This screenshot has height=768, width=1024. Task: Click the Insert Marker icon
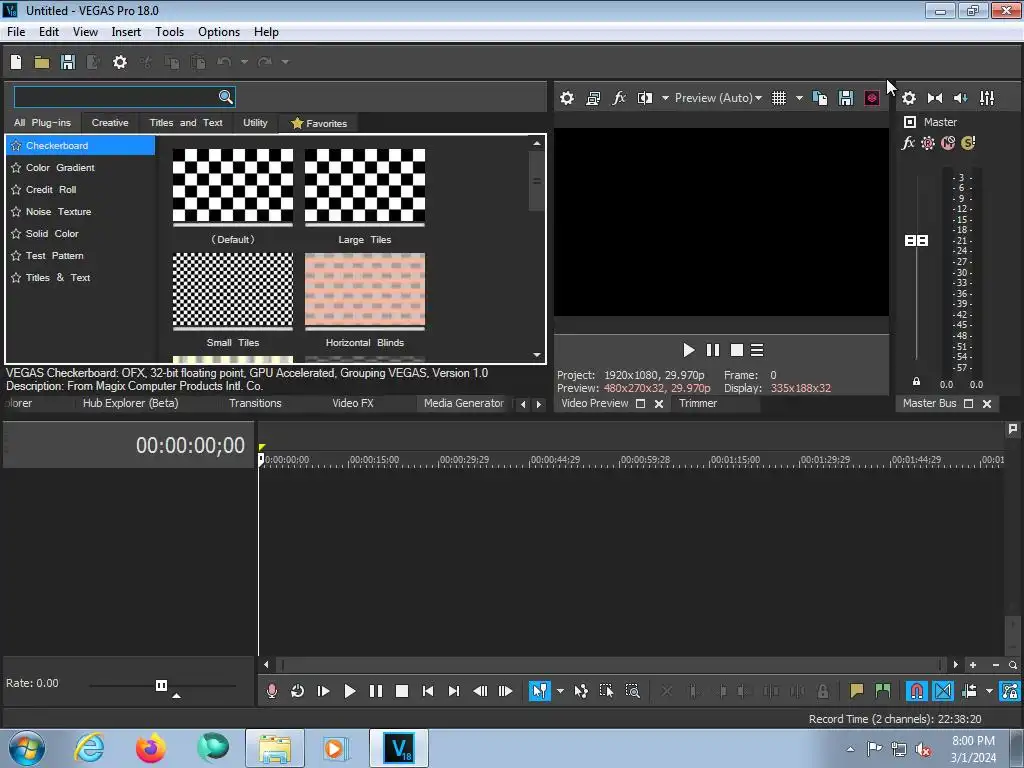pyautogui.click(x=856, y=691)
